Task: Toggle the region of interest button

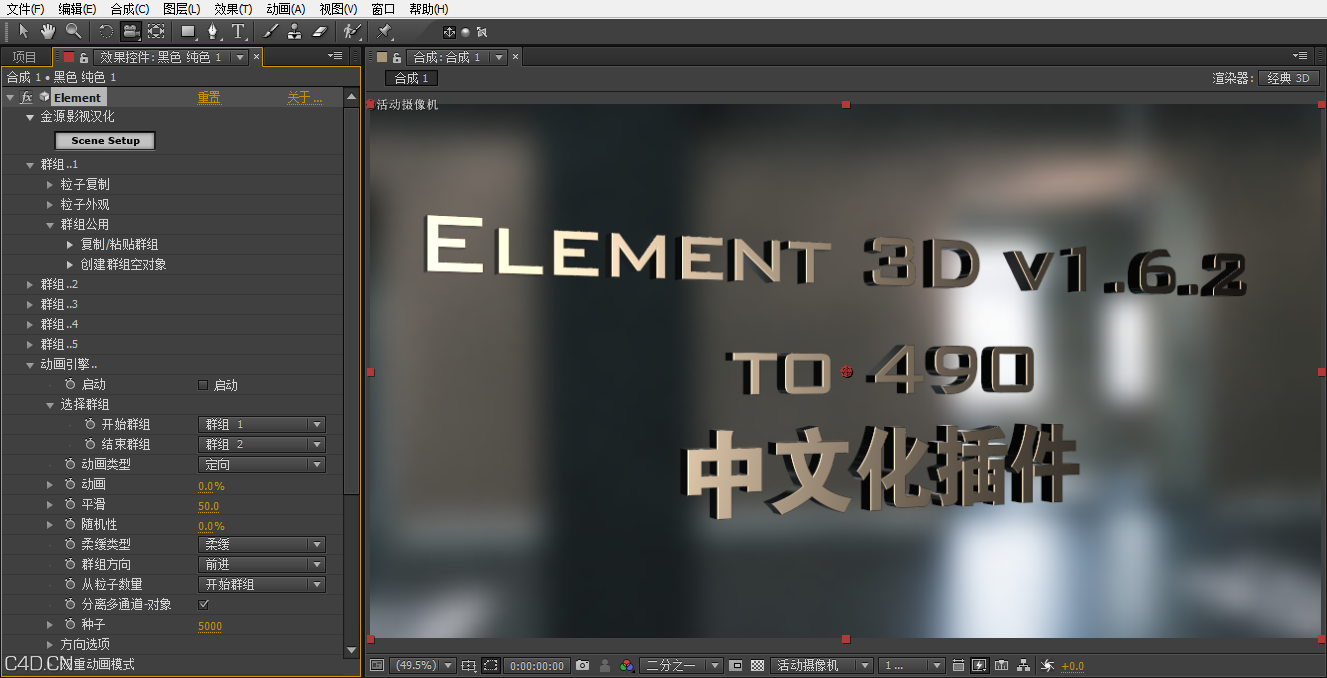Action: click(x=489, y=665)
